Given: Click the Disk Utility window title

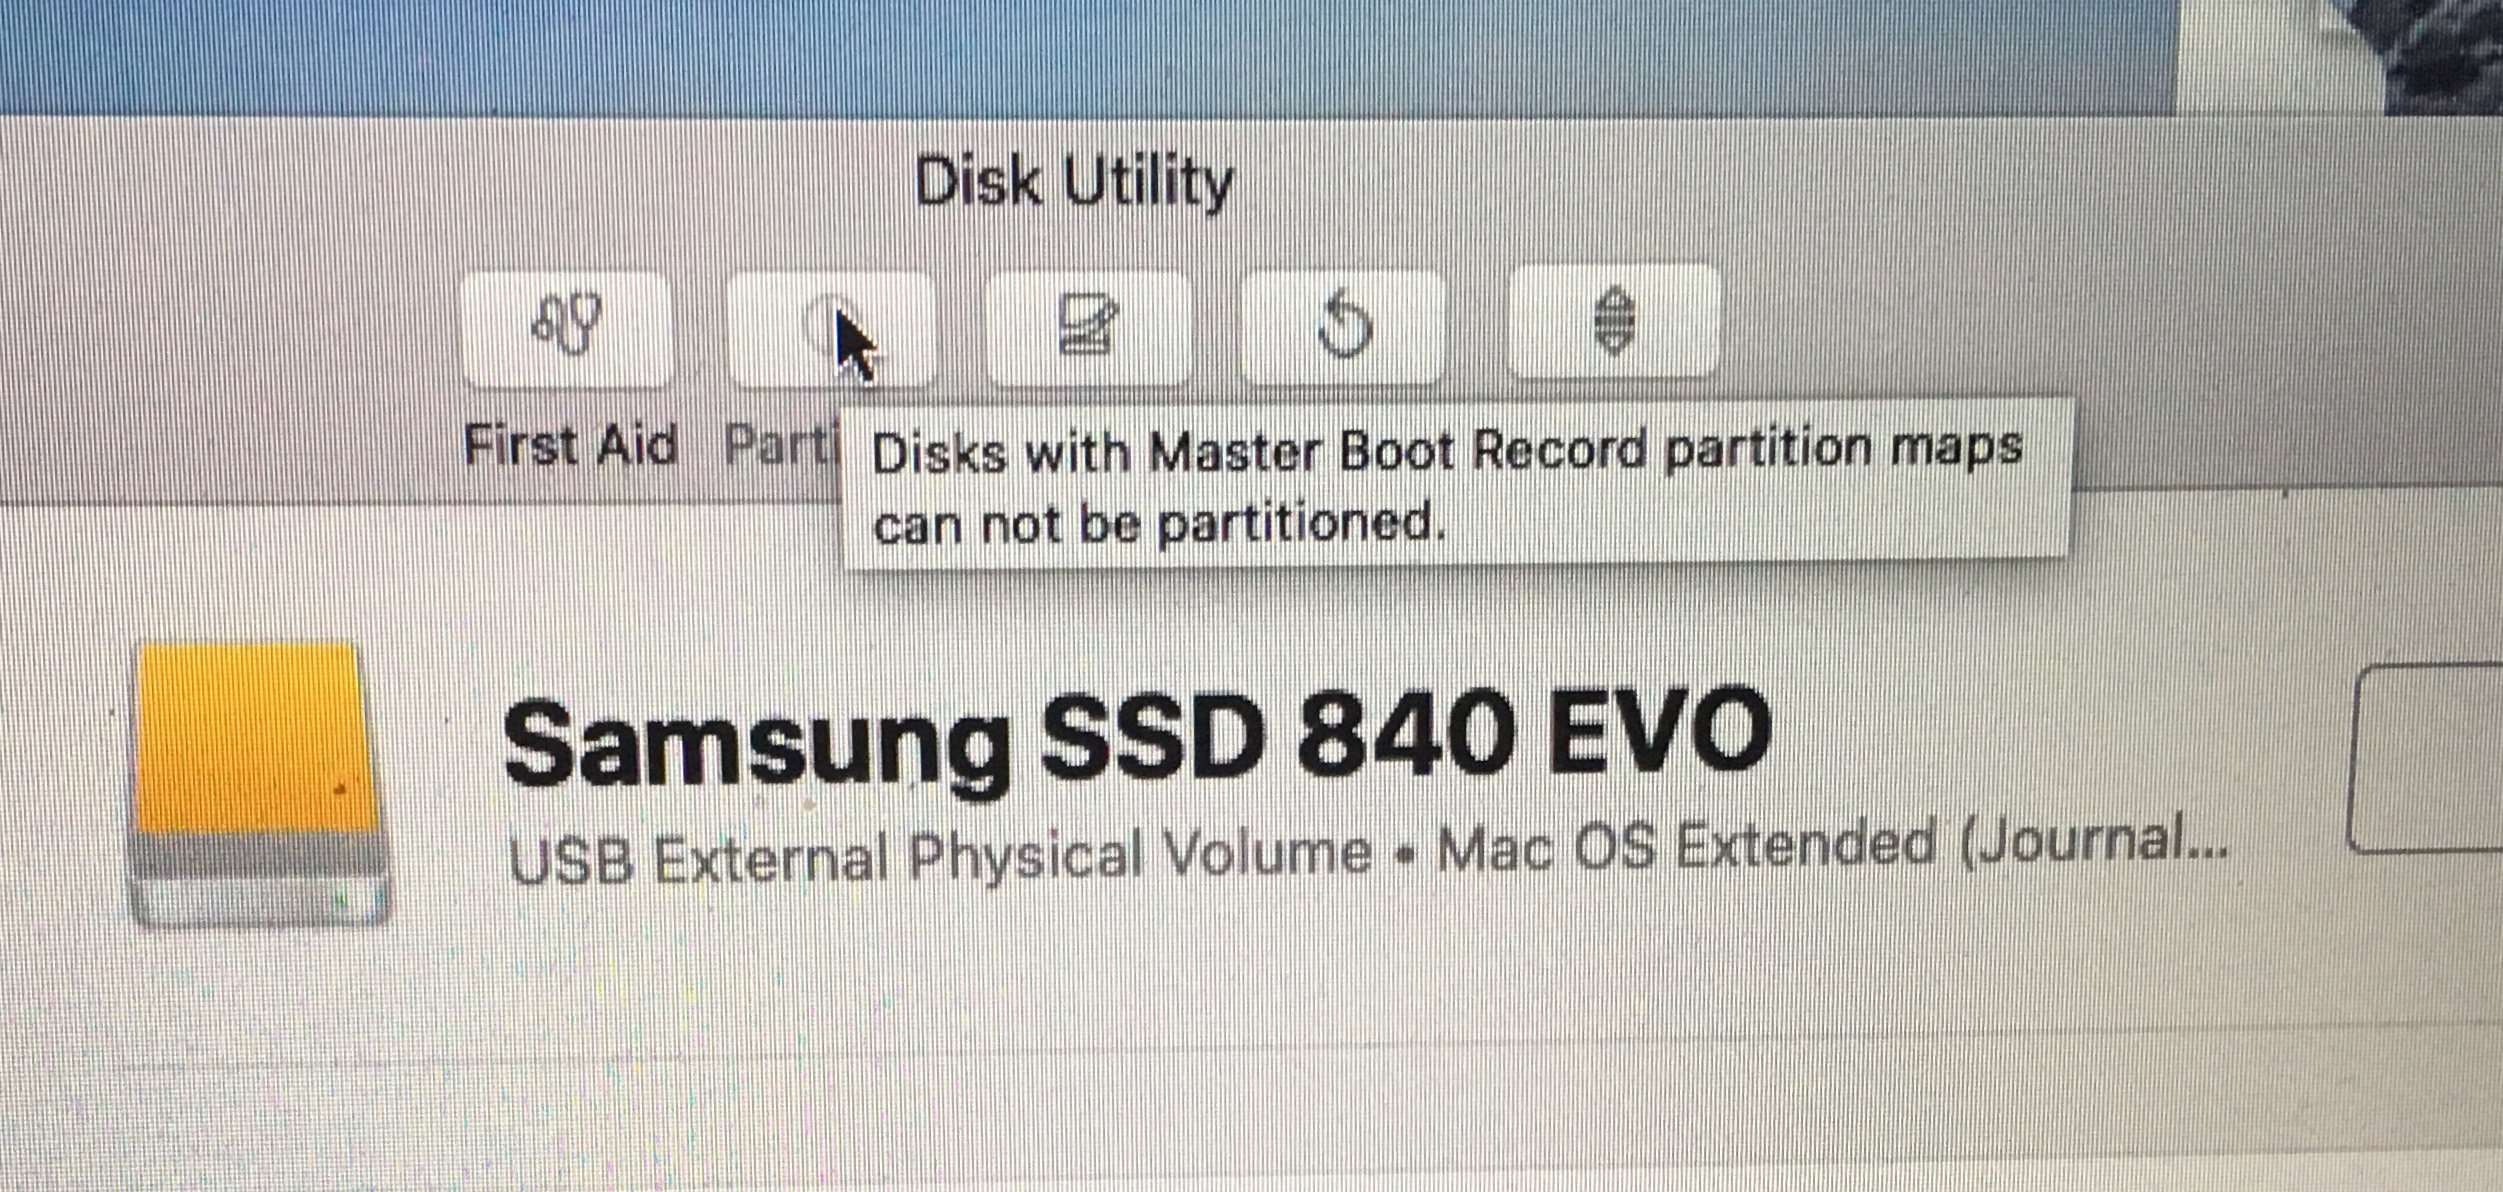Looking at the screenshot, I should point(1074,182).
